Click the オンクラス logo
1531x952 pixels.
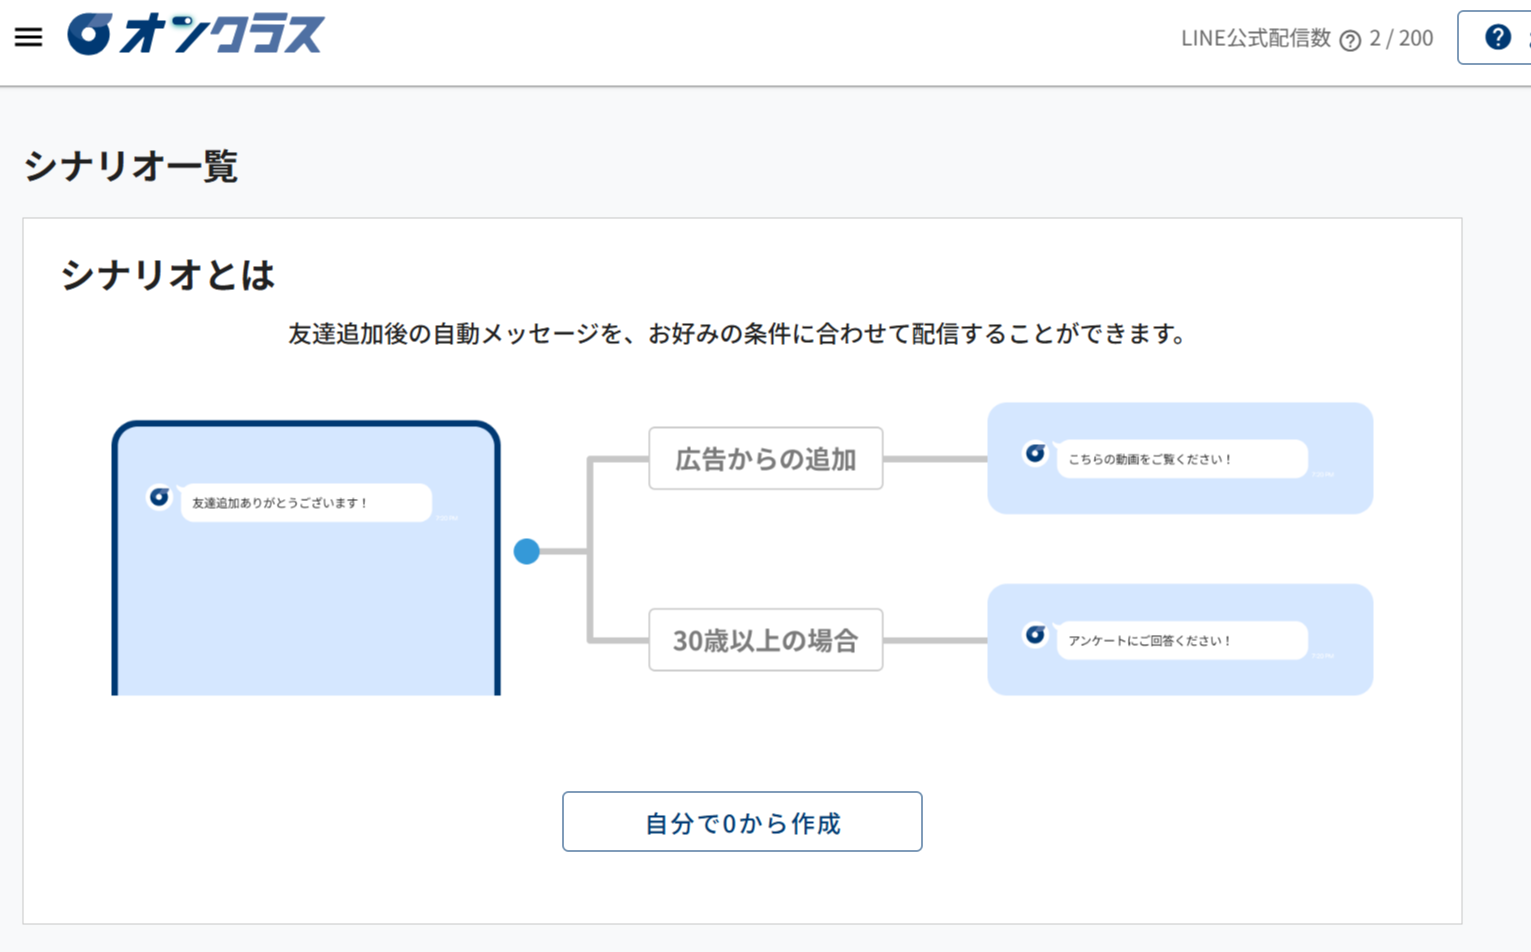[x=196, y=35]
